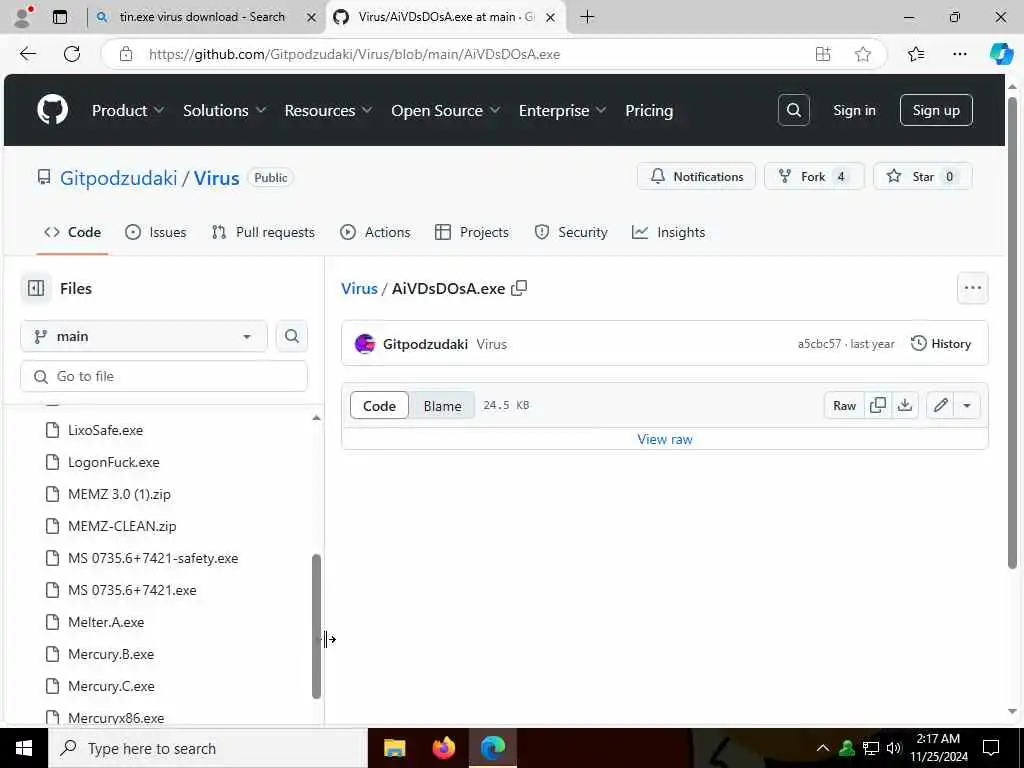
Task: Open the commit History link
Action: [x=940, y=344]
